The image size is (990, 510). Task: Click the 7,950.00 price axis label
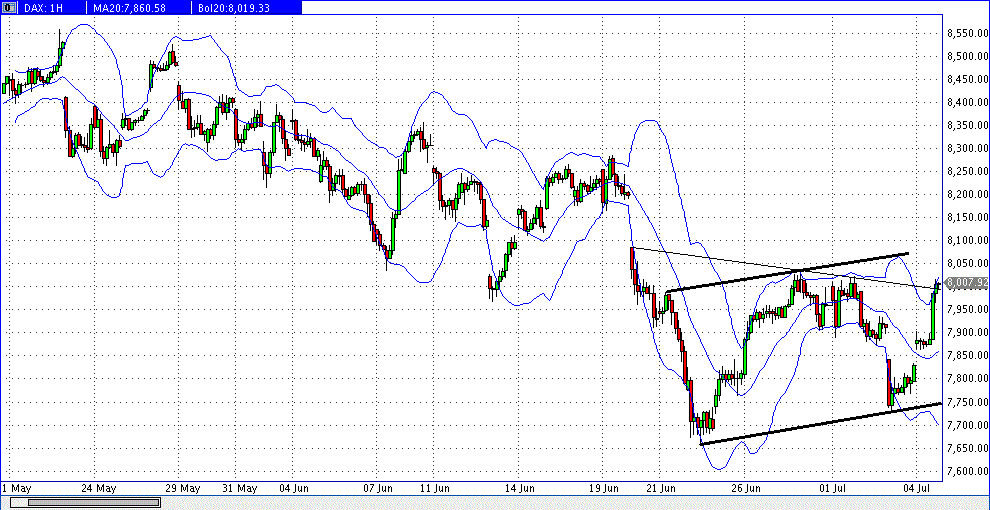[968, 309]
